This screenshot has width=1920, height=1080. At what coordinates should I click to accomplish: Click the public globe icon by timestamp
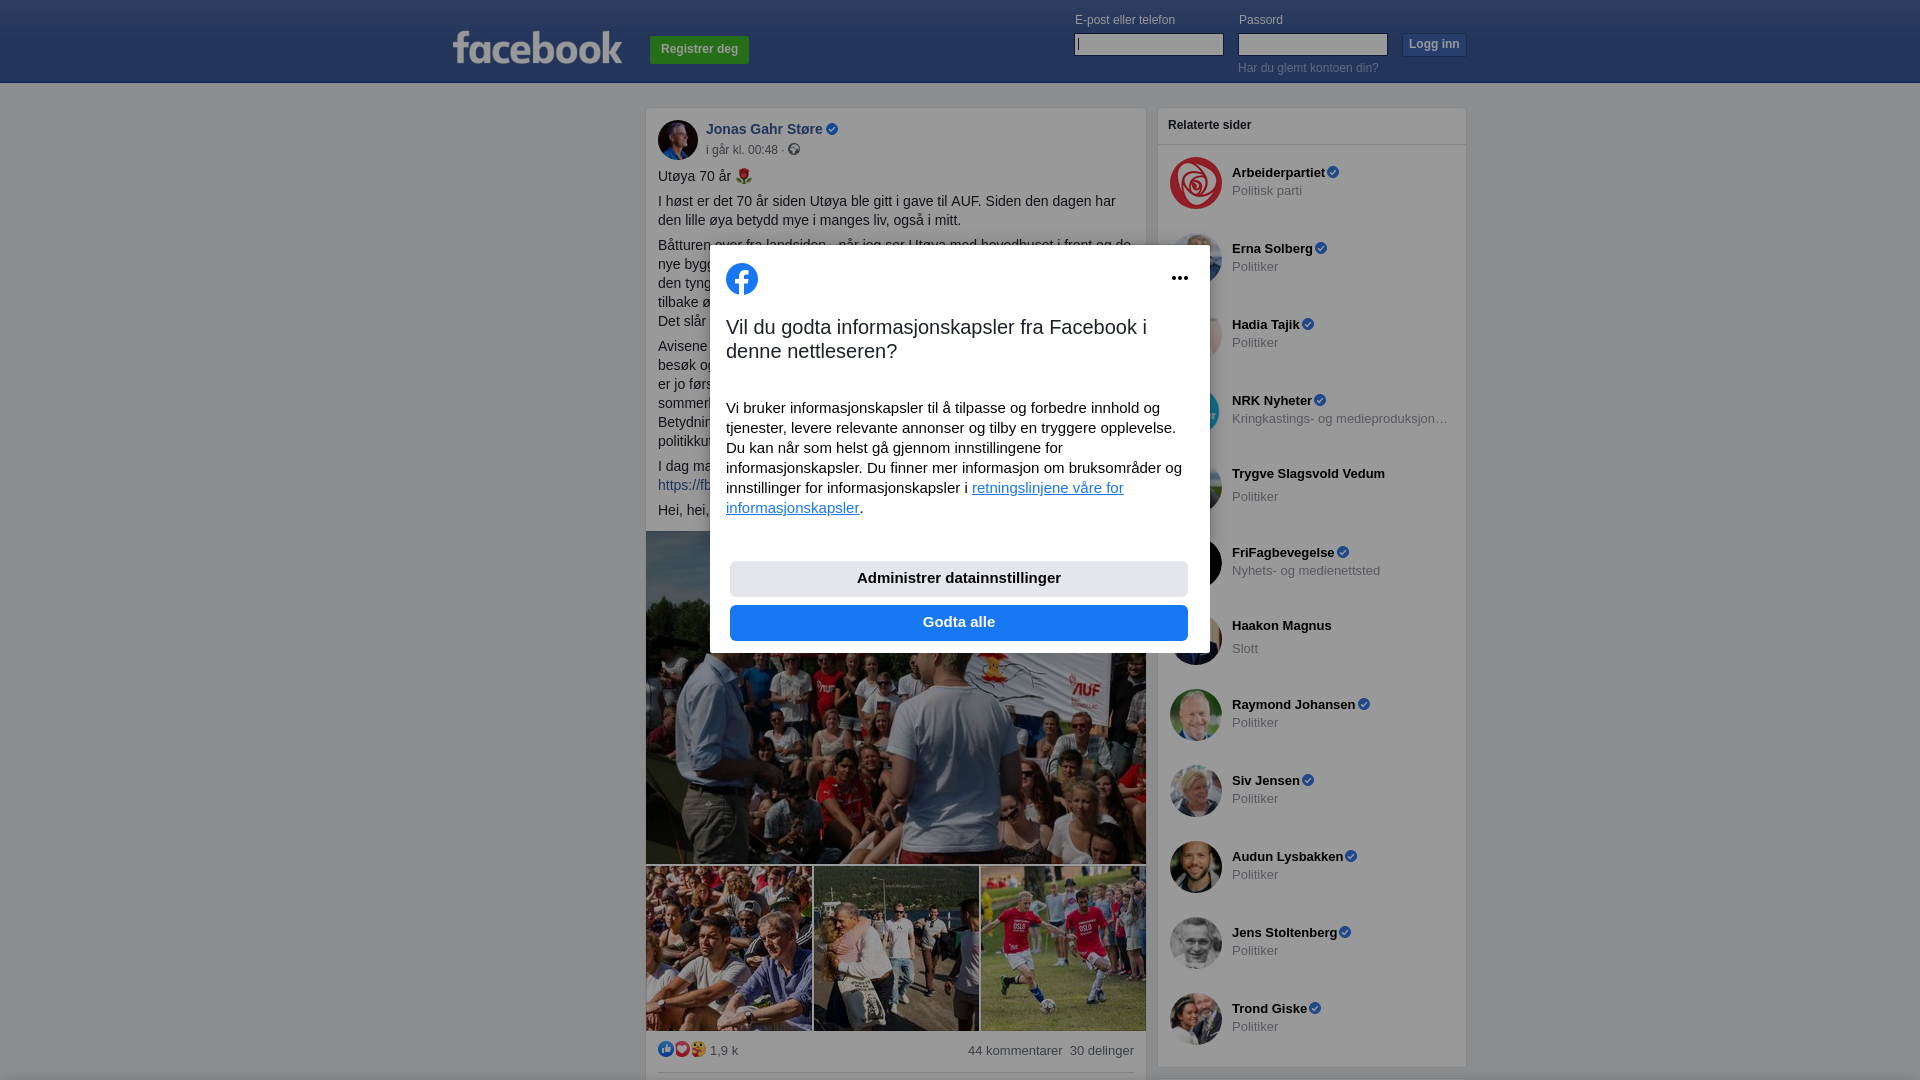click(x=794, y=150)
